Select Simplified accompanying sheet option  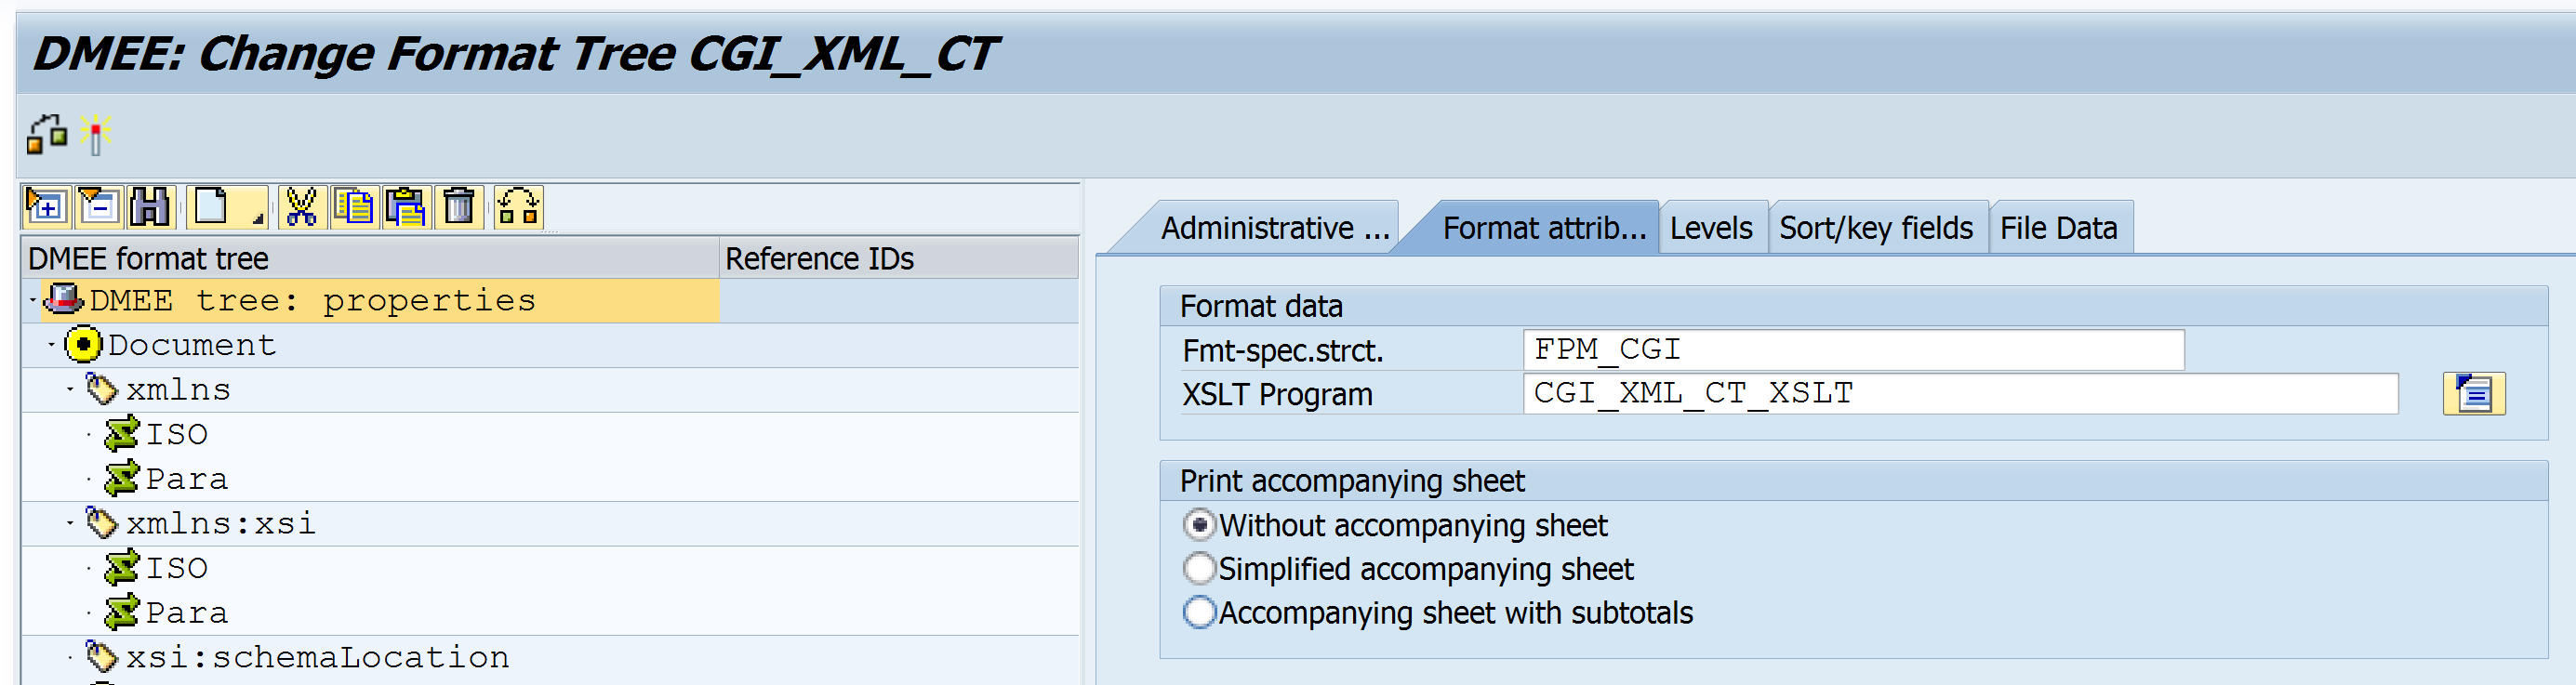click(x=1199, y=569)
